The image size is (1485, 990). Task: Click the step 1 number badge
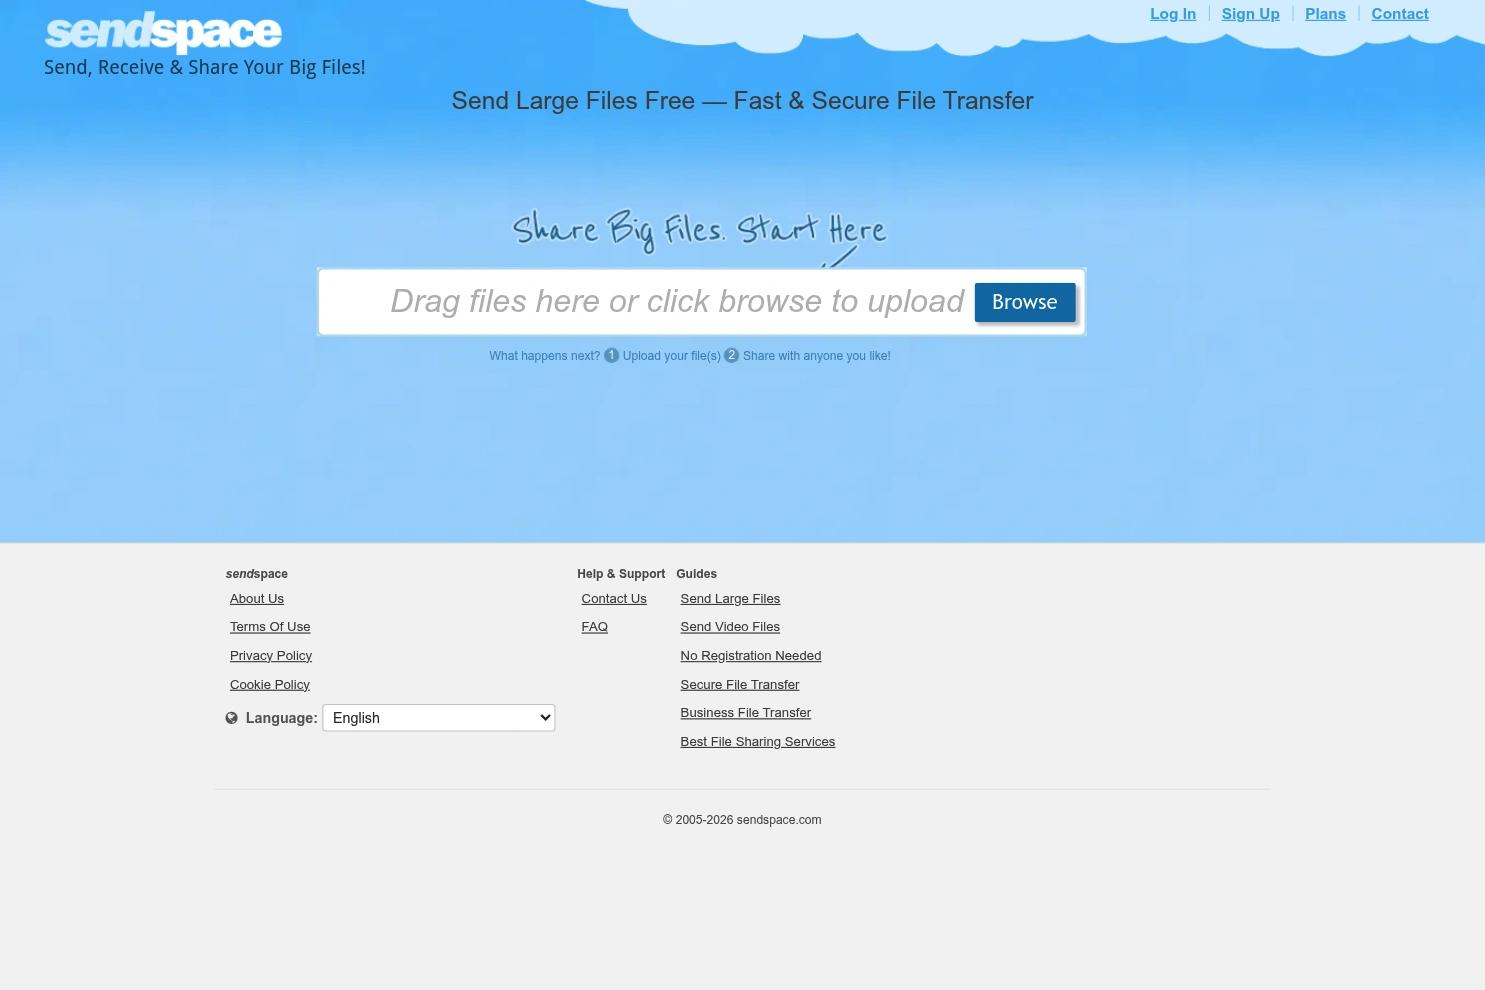coord(612,355)
